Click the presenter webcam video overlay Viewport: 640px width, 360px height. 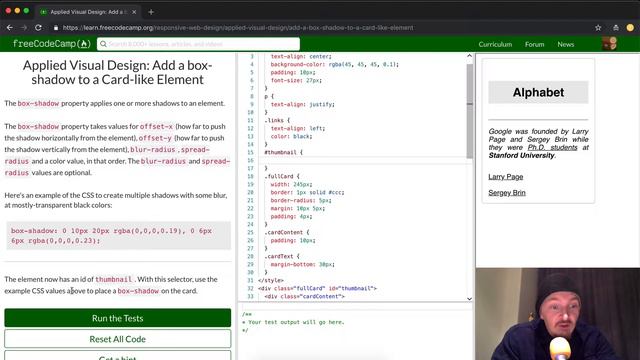coord(558,314)
